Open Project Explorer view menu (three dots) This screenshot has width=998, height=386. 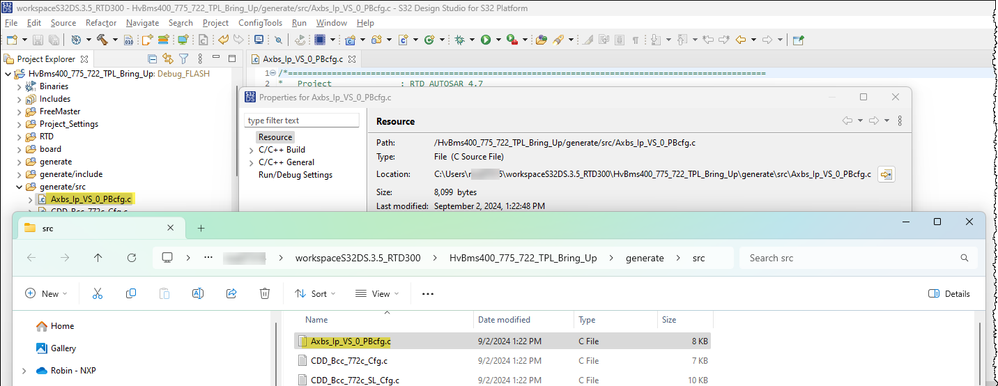tap(200, 59)
